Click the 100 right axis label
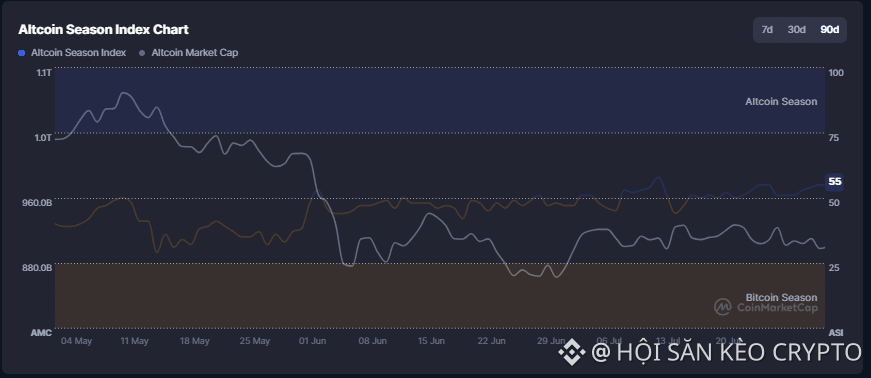 [835, 73]
